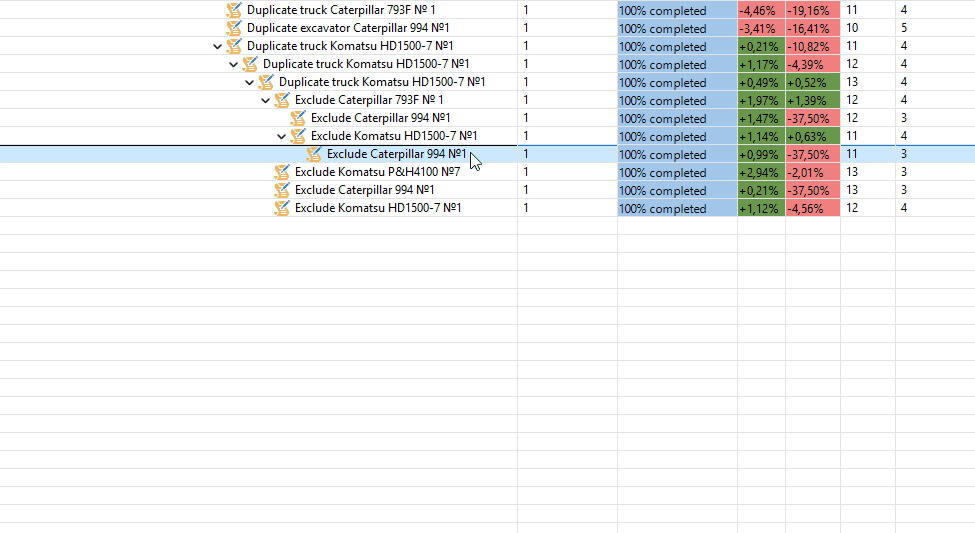
Task: Click icon of Duplicate truck Komatsu row showing -10,82%
Action: point(234,46)
